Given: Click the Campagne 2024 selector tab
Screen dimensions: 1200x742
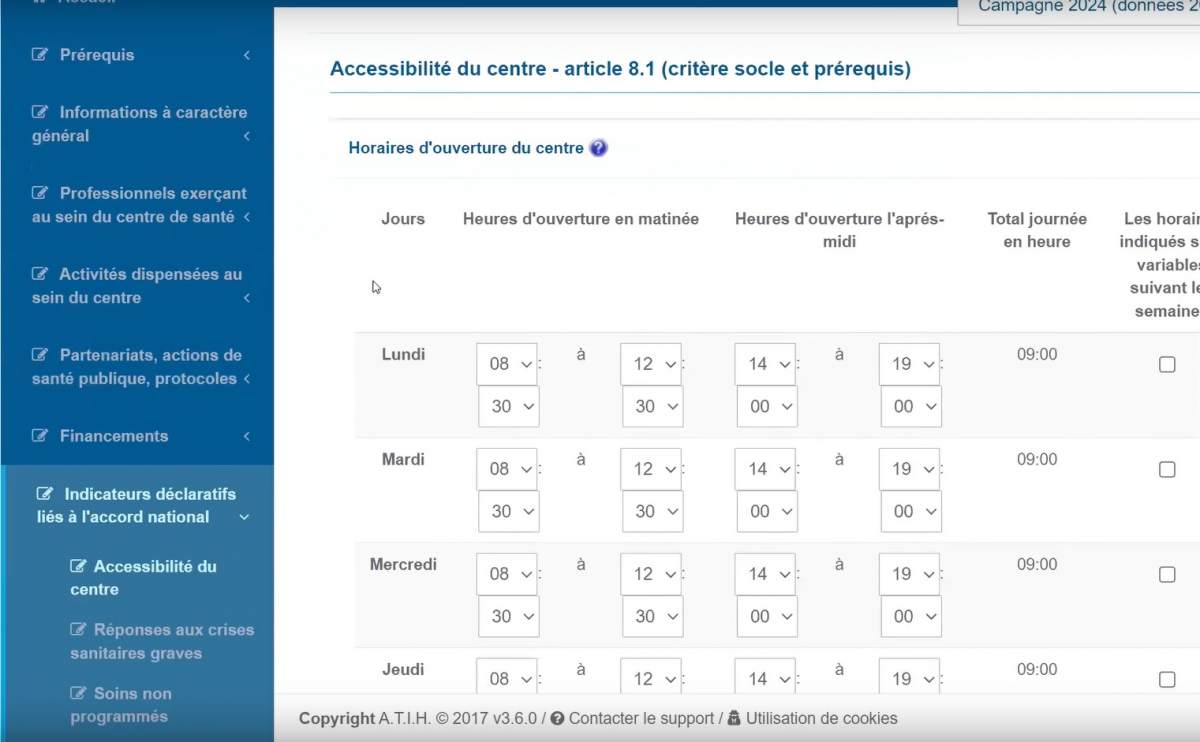Looking at the screenshot, I should 1079,10.
